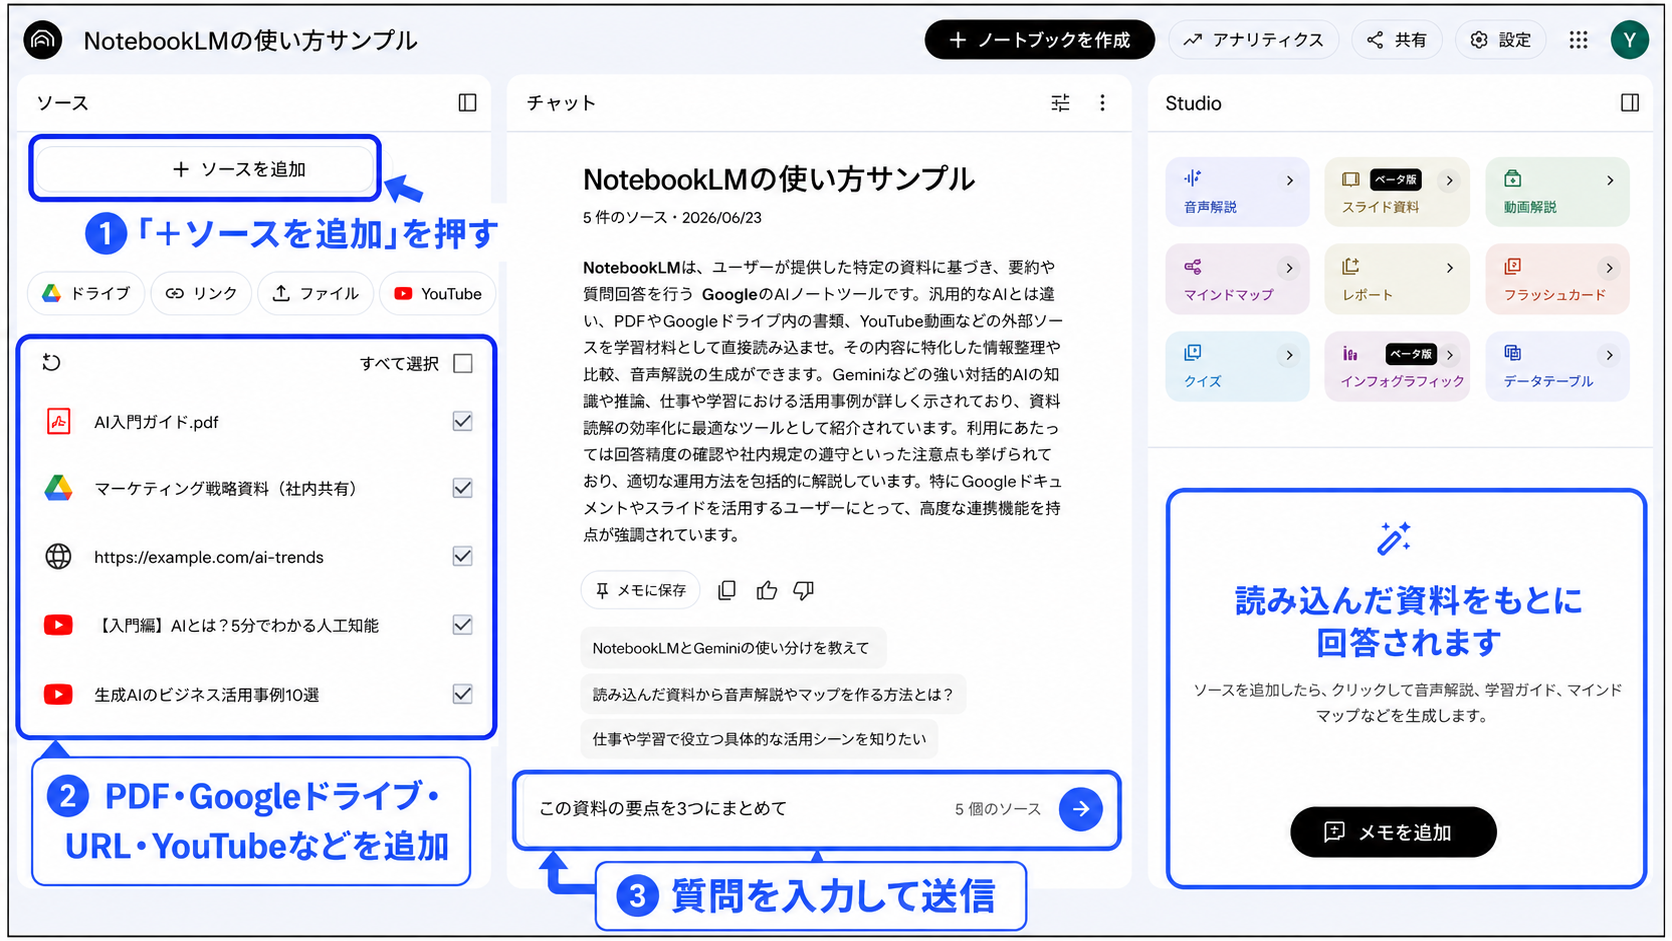
Task: Open the account avatar Y
Action: click(x=1629, y=40)
